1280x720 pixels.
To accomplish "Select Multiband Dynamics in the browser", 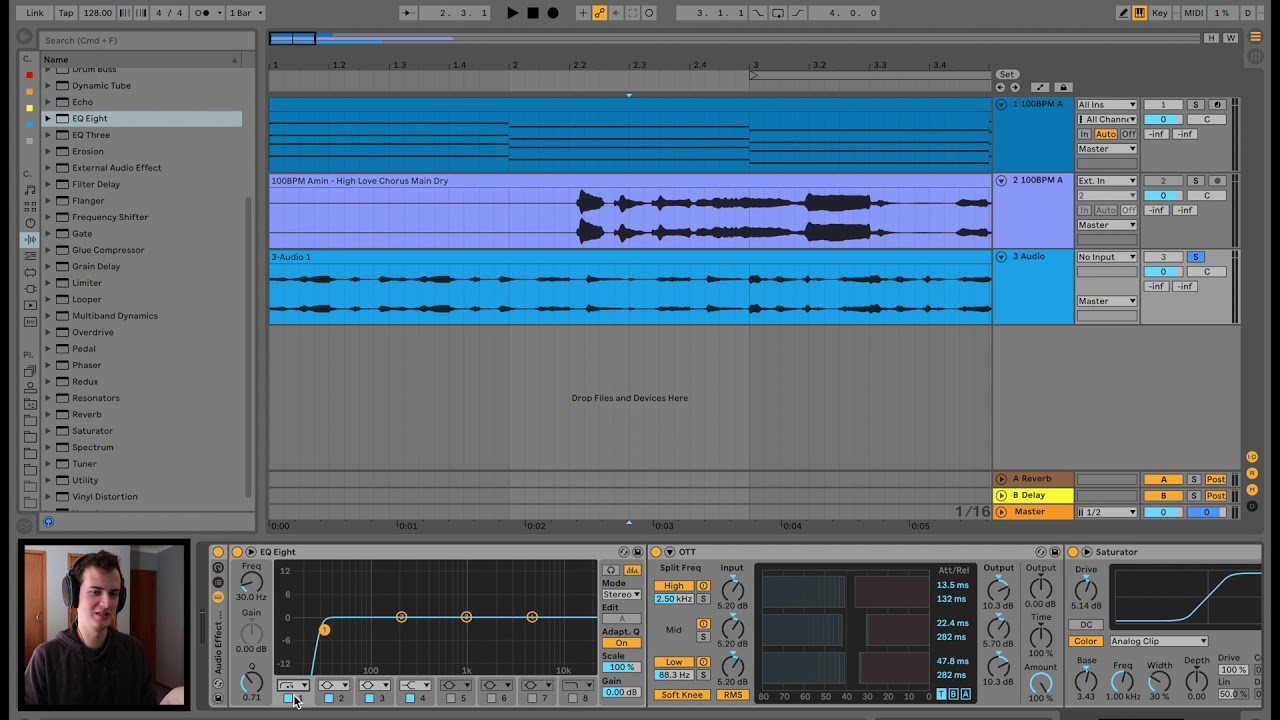I will pyautogui.click(x=114, y=316).
